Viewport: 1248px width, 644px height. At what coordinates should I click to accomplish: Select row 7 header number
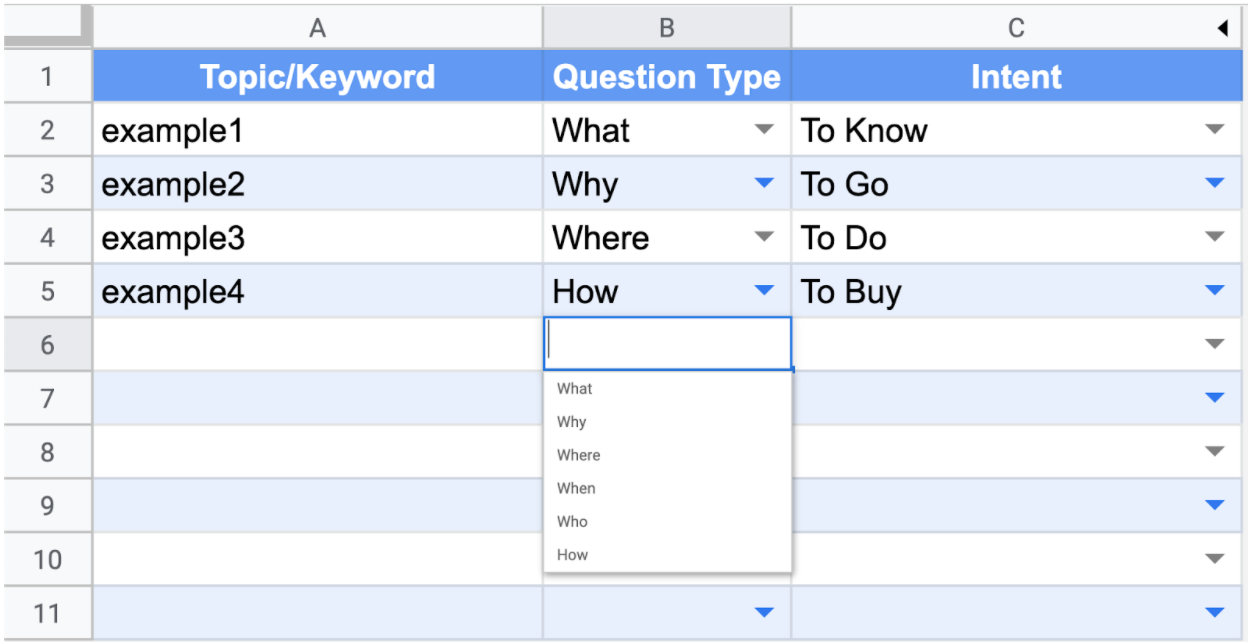pyautogui.click(x=47, y=398)
